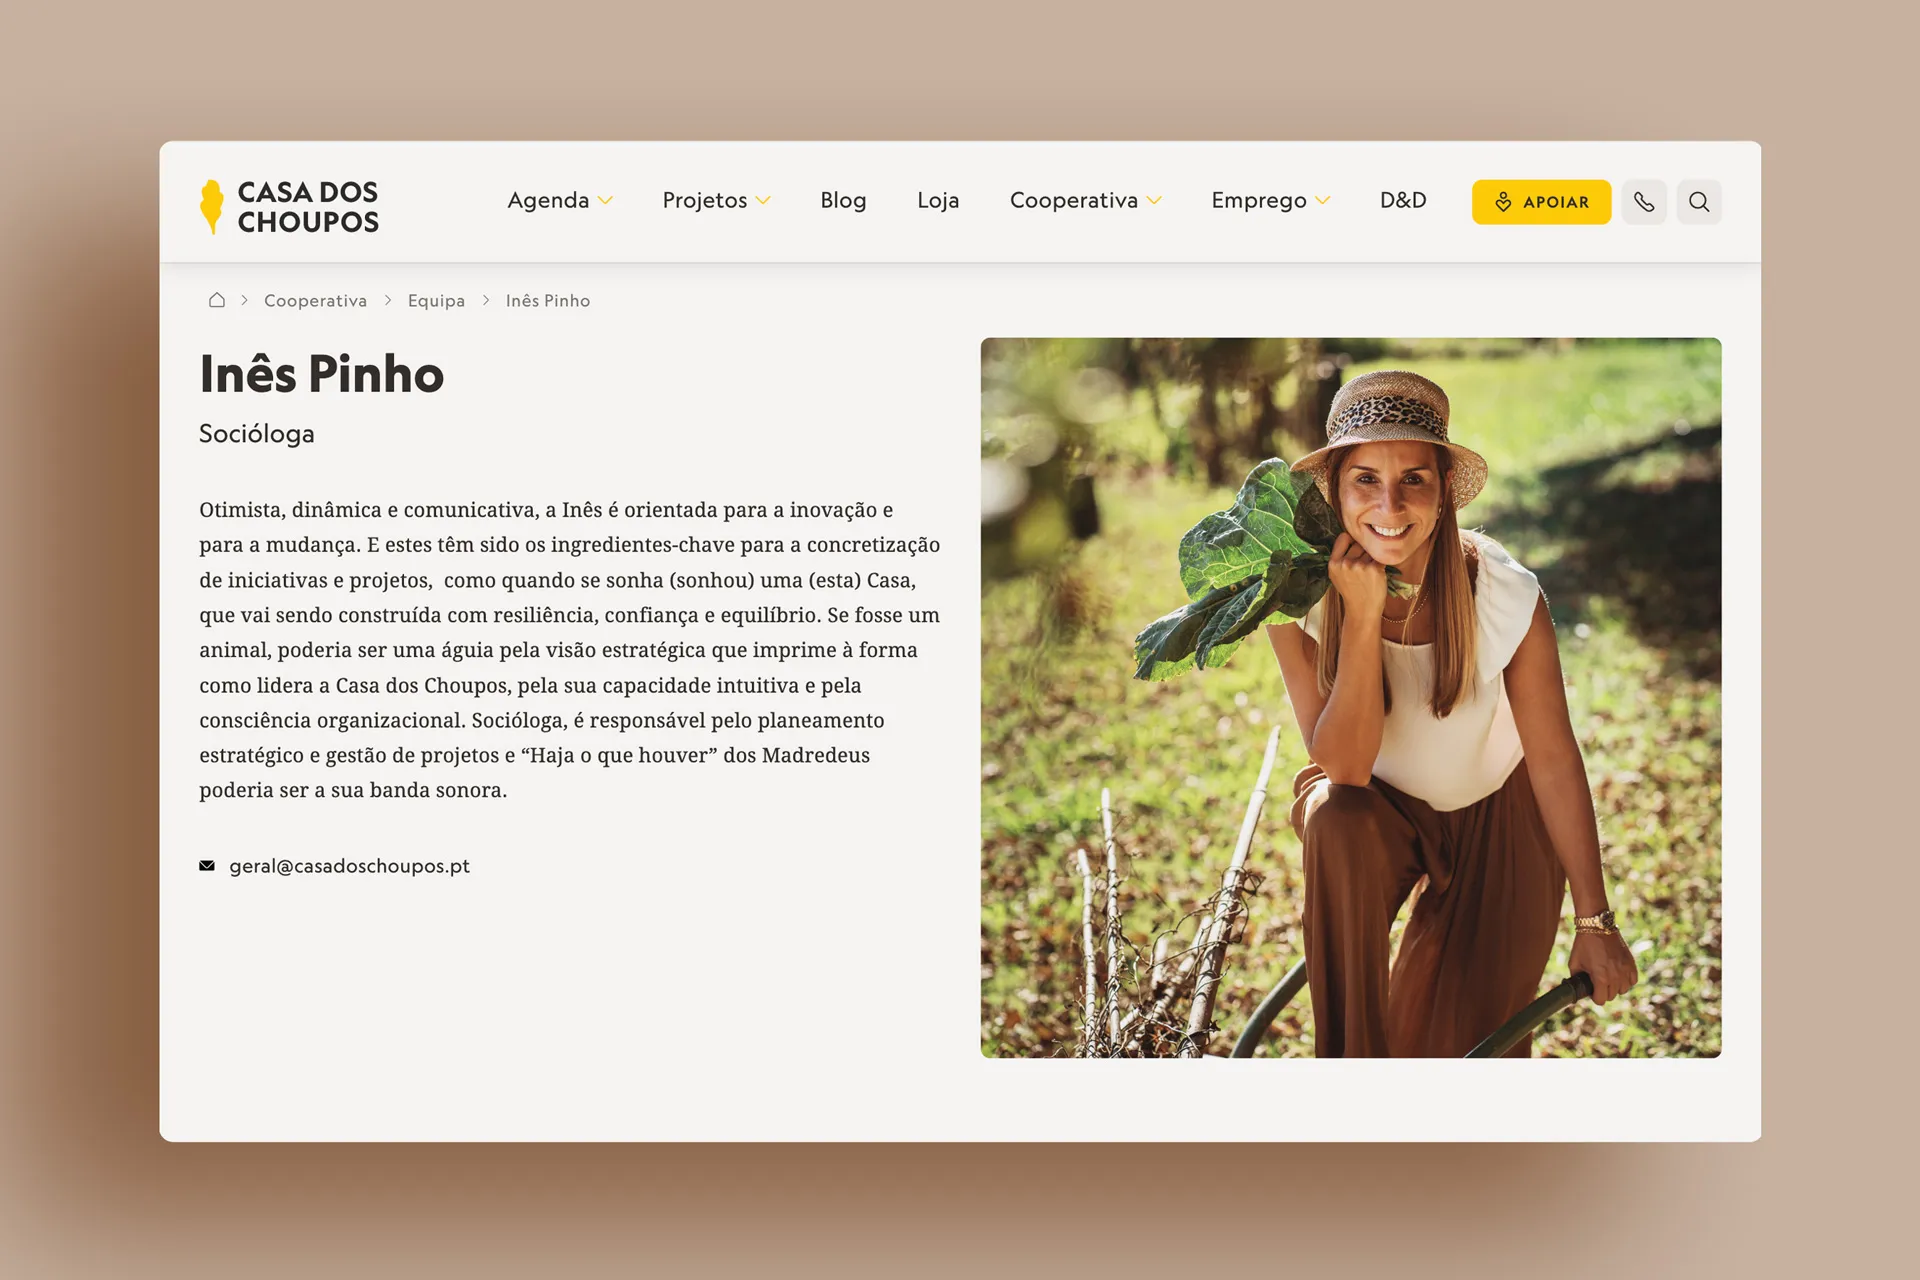Go to Cooperativa breadcrumb link
The height and width of the screenshot is (1280, 1920).
315,301
